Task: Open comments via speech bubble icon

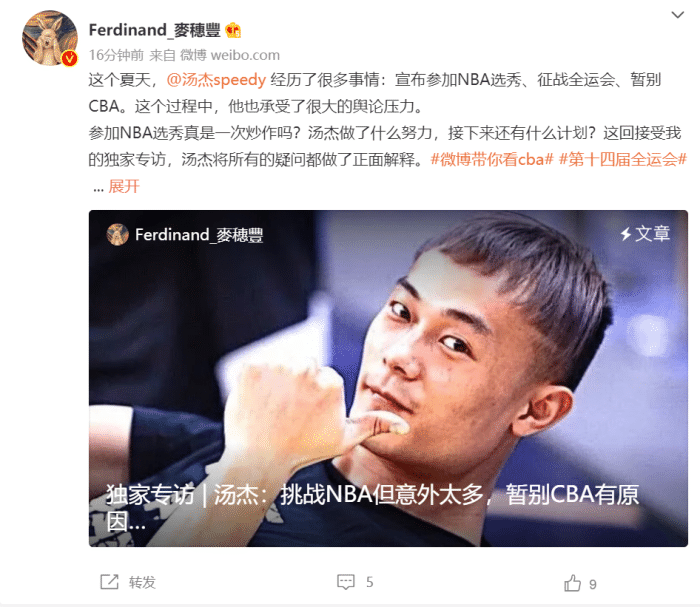Action: (346, 582)
